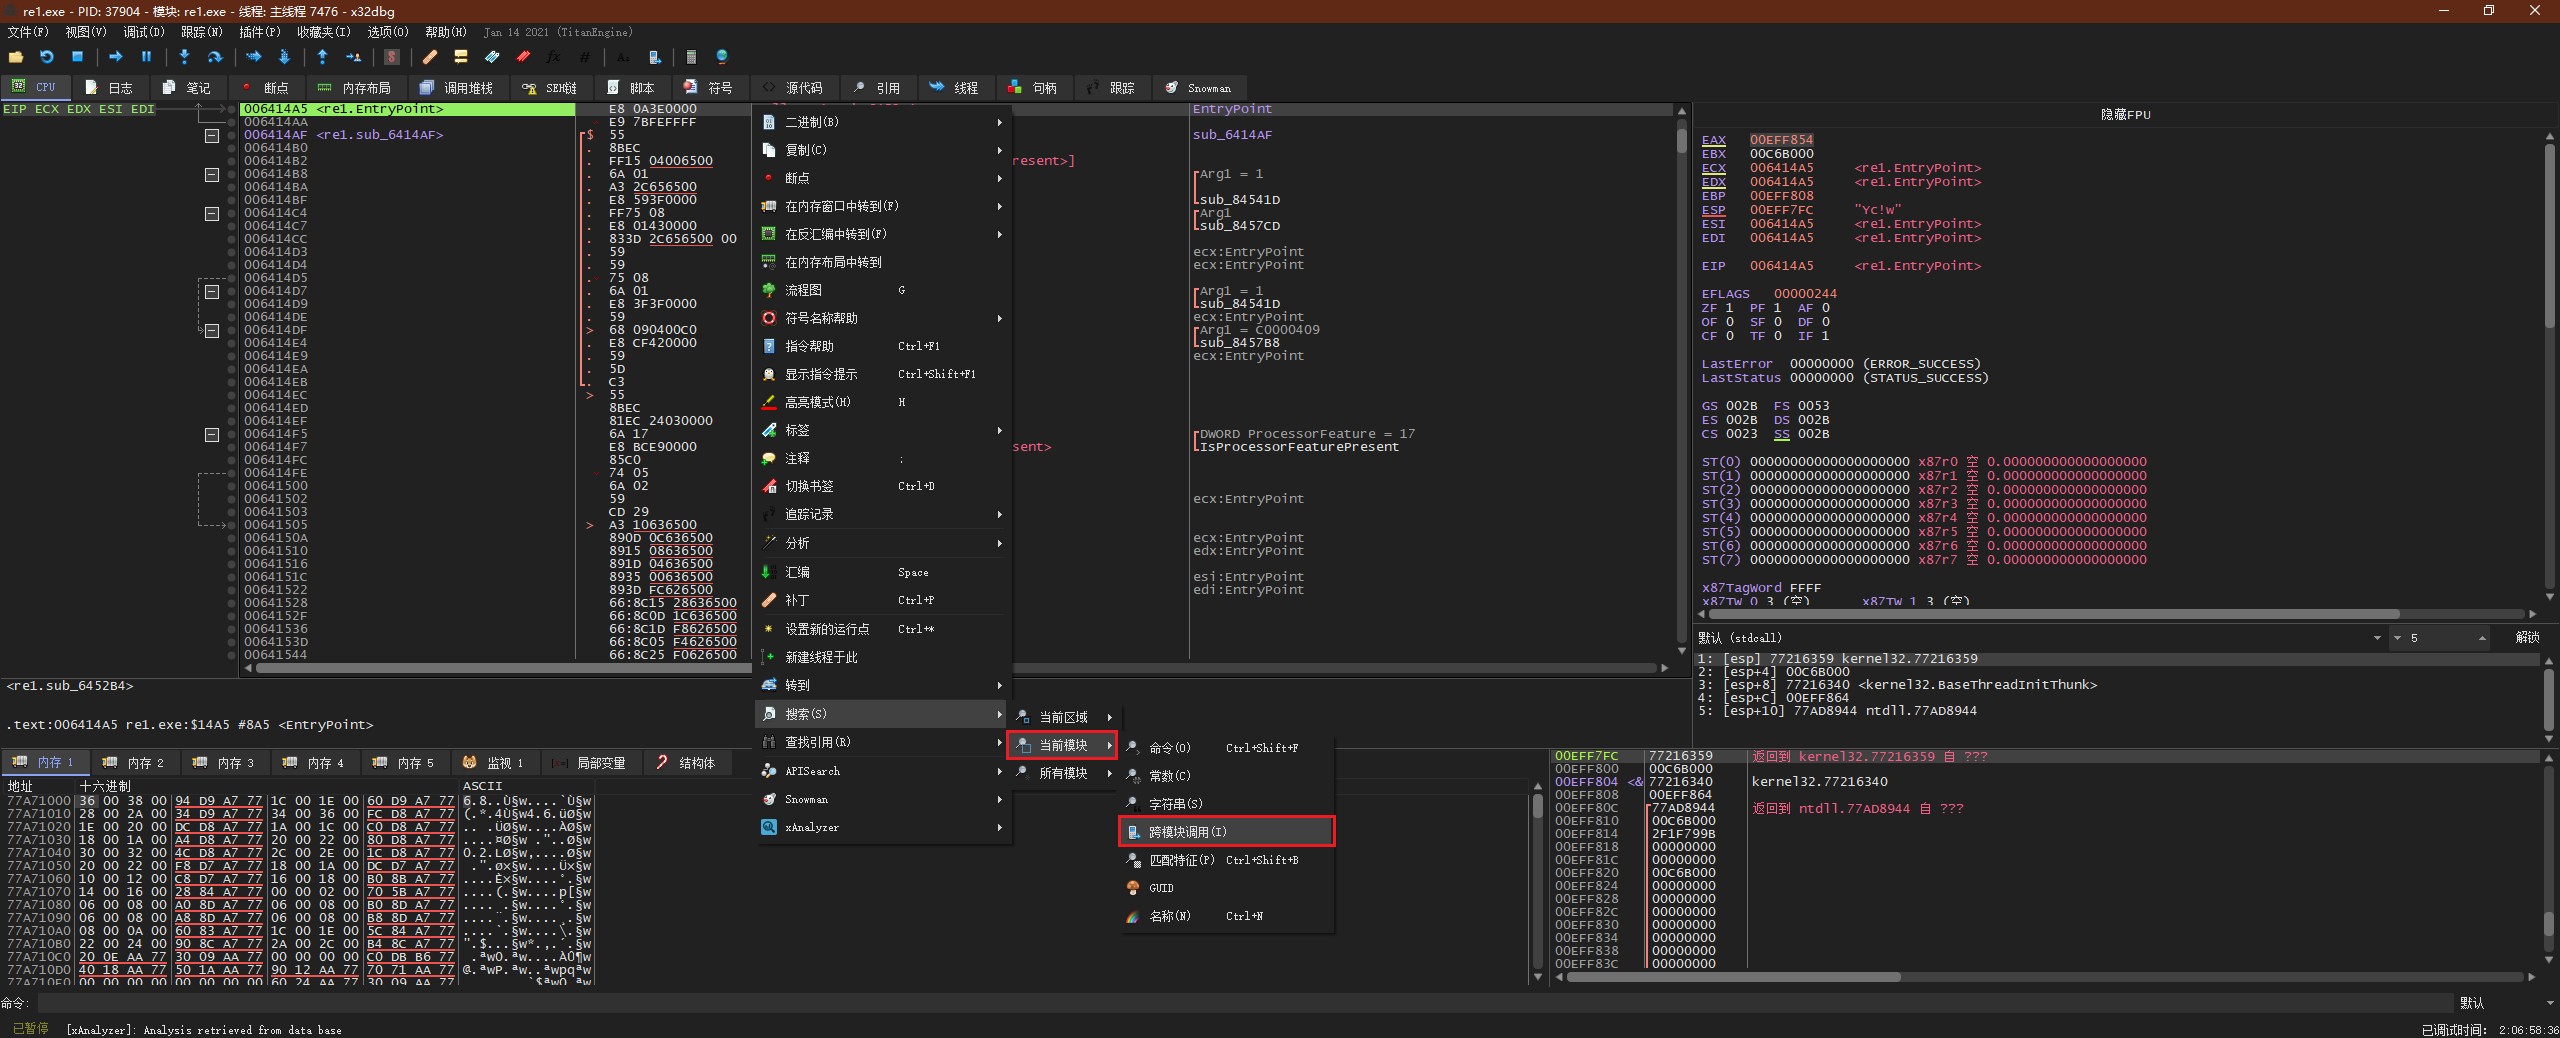Click the 解锁 button in arguments panel
The height and width of the screenshot is (1038, 2560).
point(2527,638)
